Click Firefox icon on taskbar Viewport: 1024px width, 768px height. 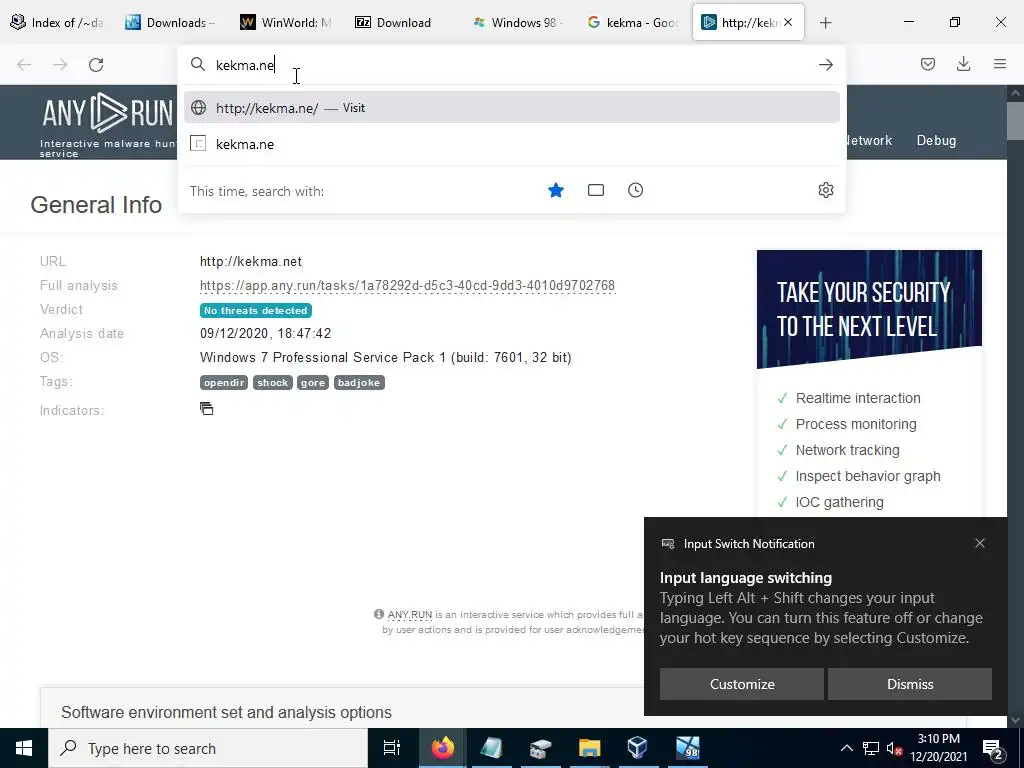[442, 748]
